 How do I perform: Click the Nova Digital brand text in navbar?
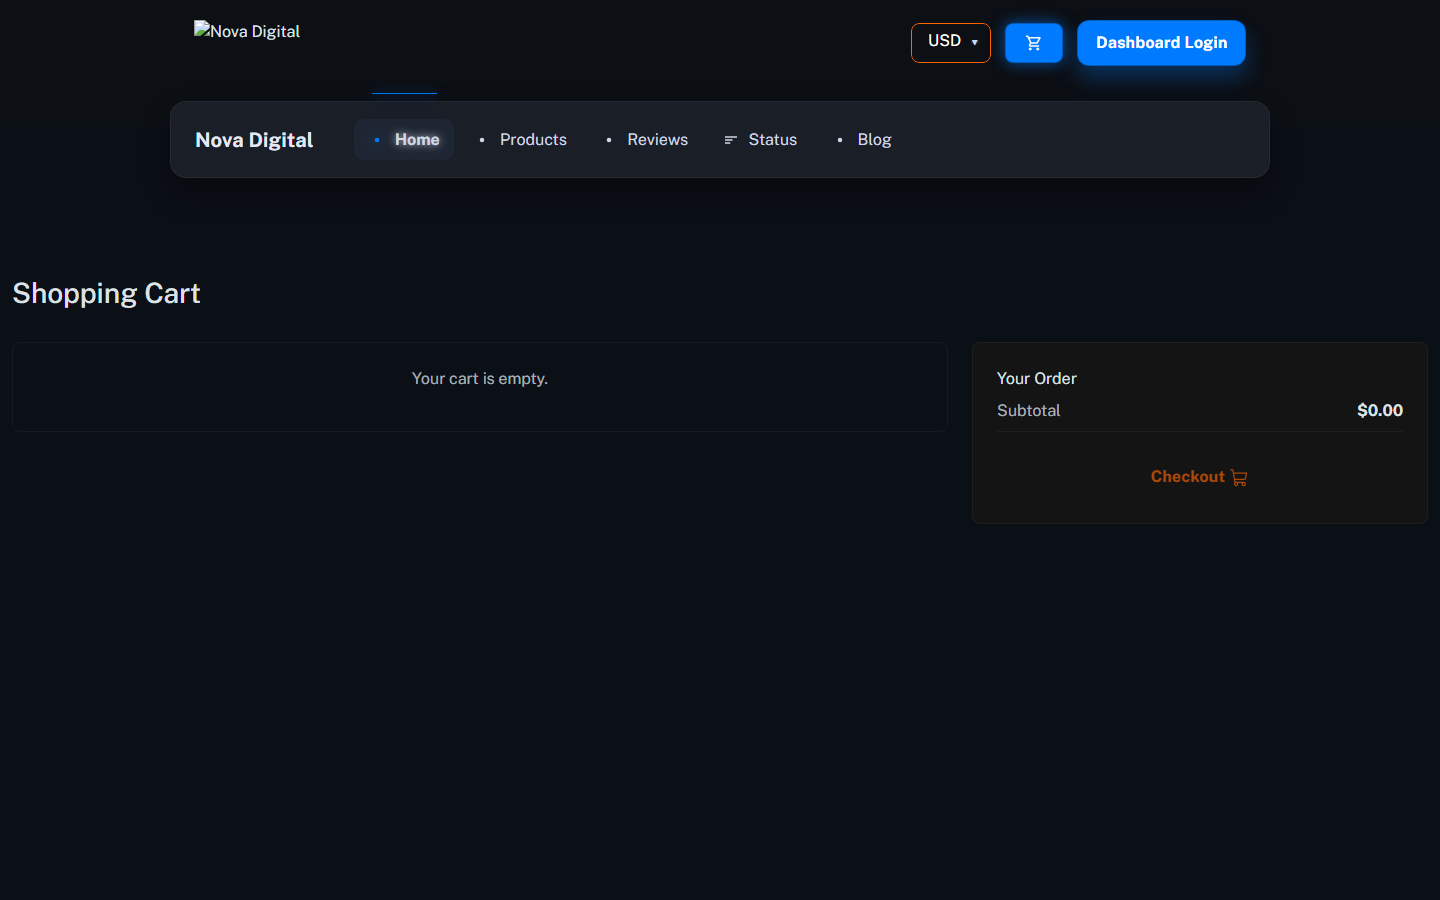click(x=254, y=140)
